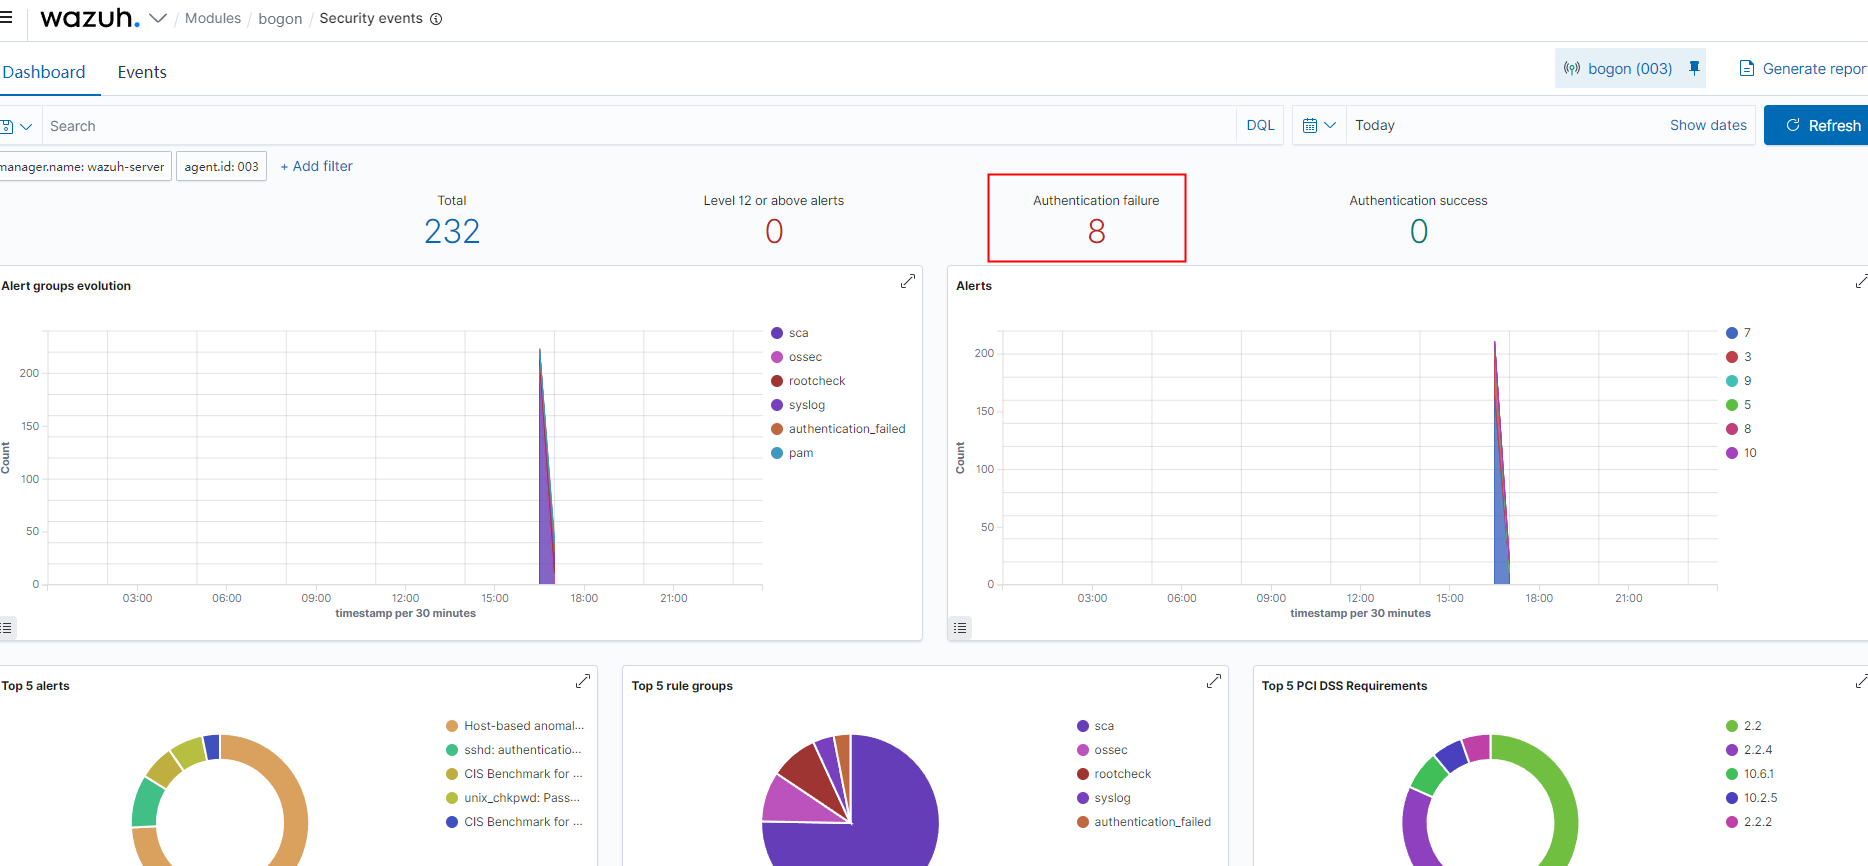Click Show dates link

click(1708, 125)
